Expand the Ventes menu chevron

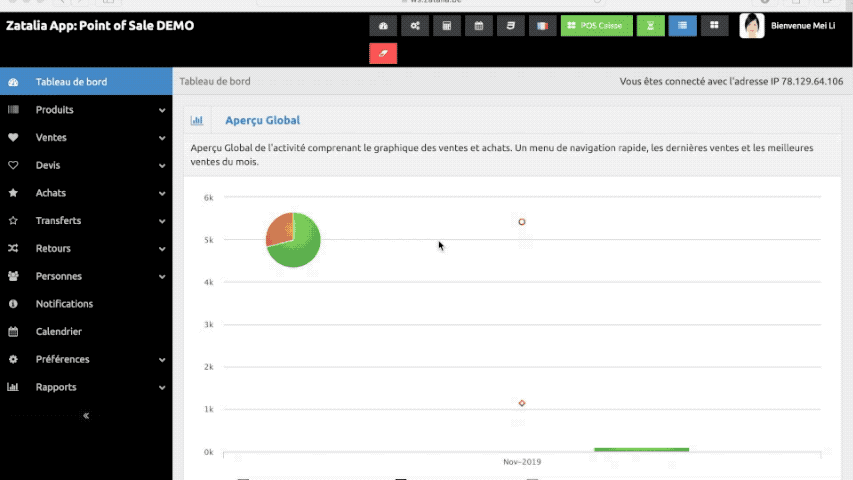[x=162, y=138]
